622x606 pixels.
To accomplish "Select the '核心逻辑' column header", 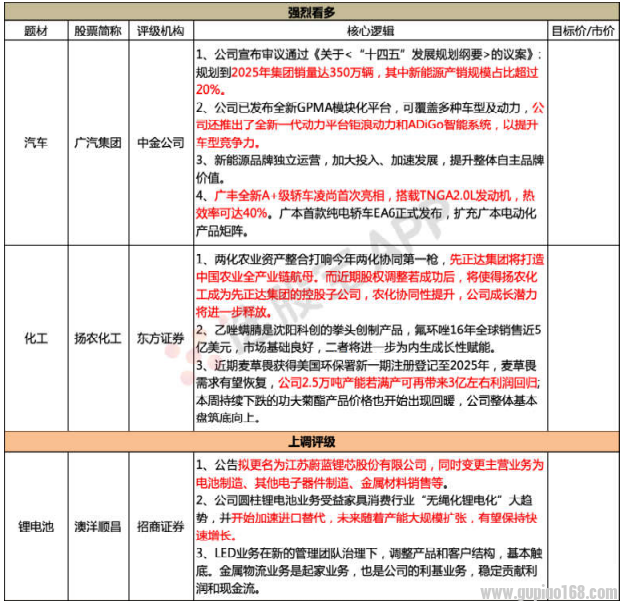I will click(370, 31).
